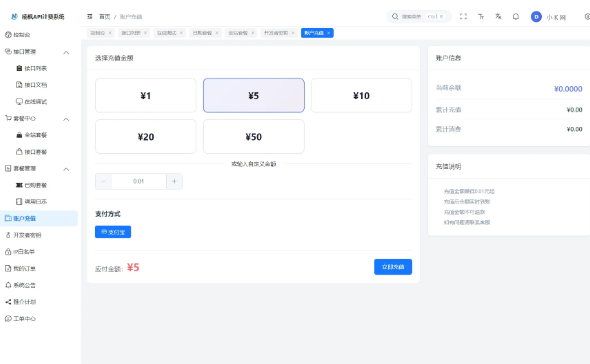Screen dimensions: 590x364
Task: Select the ¥1 recharge amount
Action: coord(146,96)
